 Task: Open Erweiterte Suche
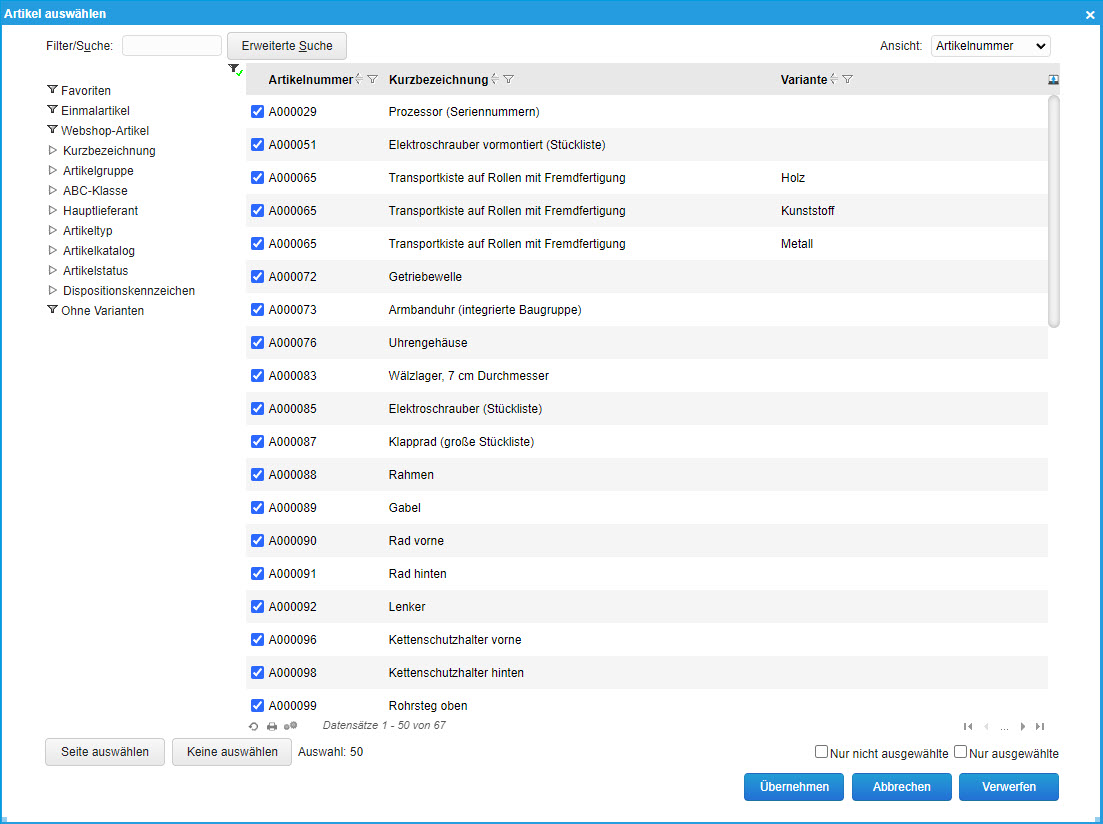click(x=287, y=46)
